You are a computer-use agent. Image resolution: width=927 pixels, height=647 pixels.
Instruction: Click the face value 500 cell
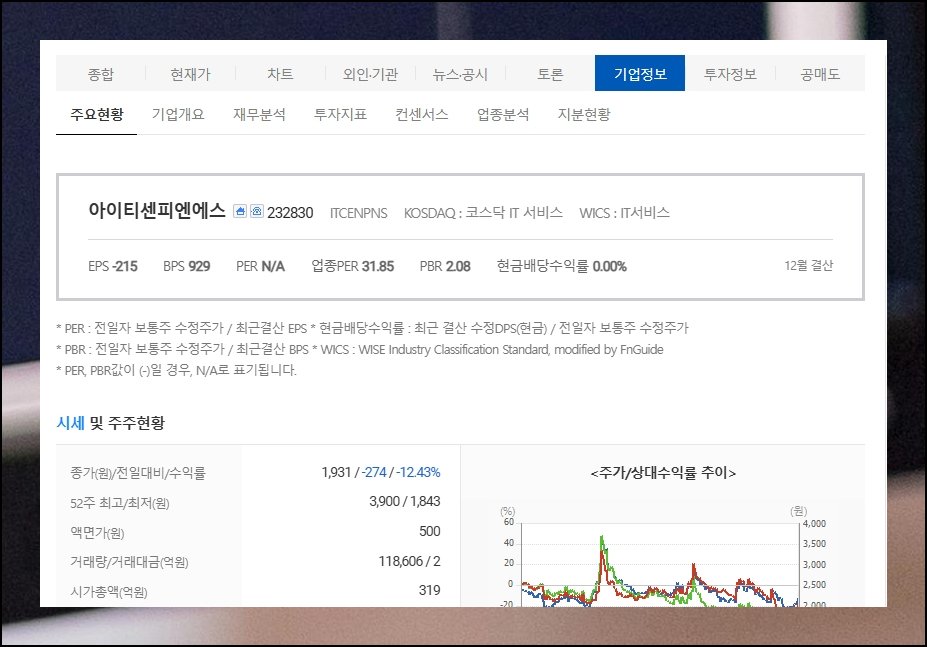(430, 531)
